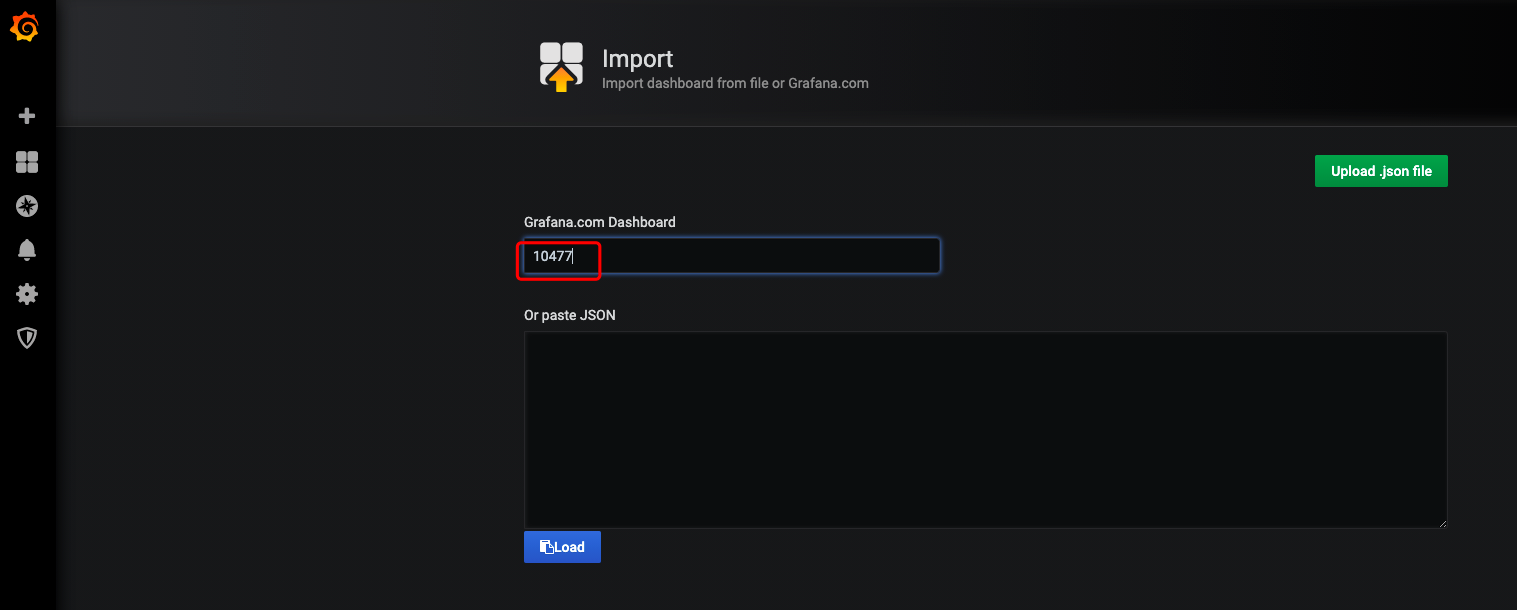This screenshot has height=610, width=1517.
Task: Click the Import header dashboard icon
Action: coord(561,67)
